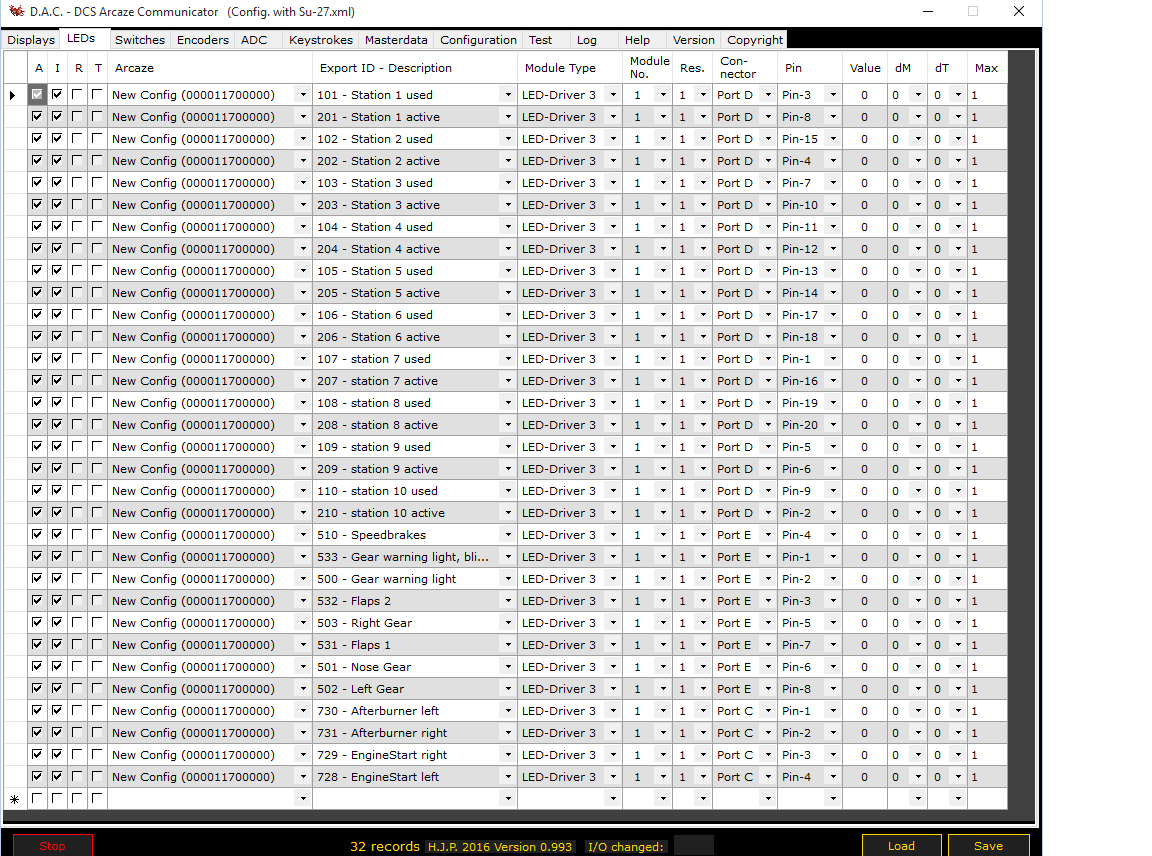
Task: Toggle A checkbox for Station 1 active row
Action: coord(37,116)
